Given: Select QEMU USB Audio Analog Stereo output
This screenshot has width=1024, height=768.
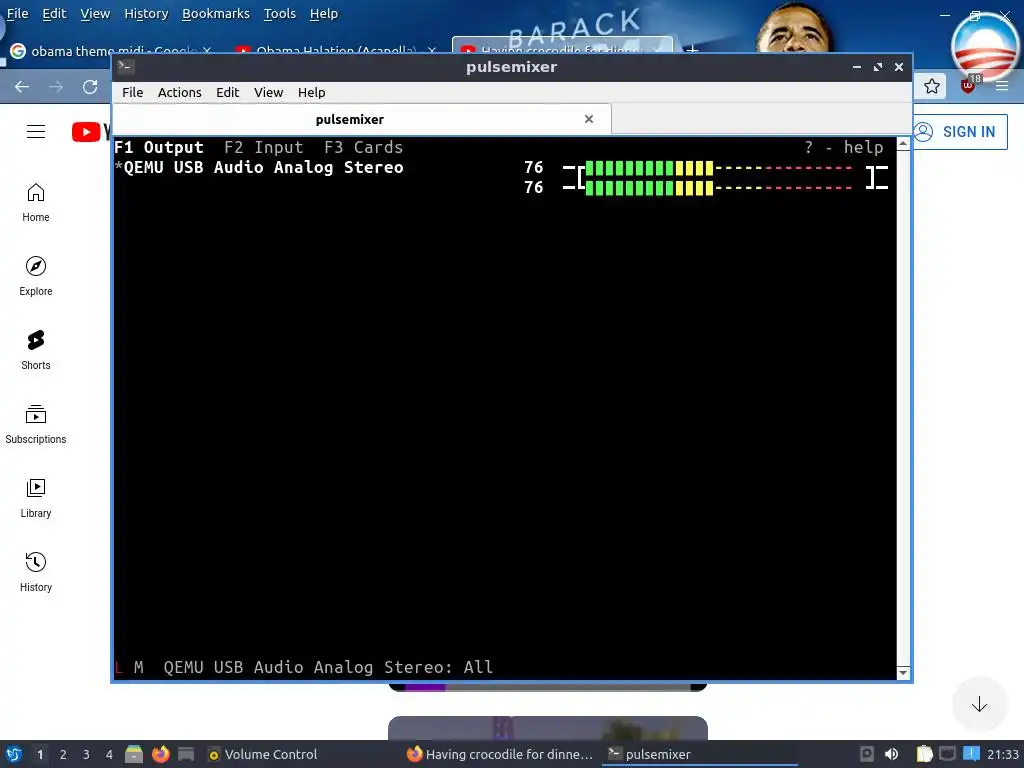Looking at the screenshot, I should (259, 167).
